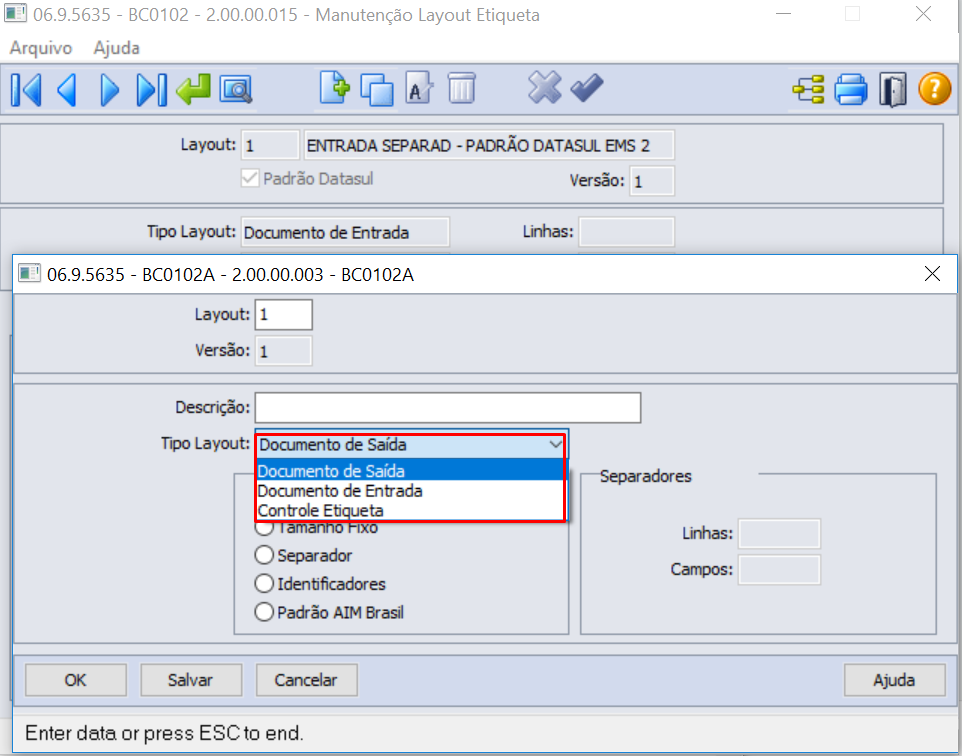
Task: Open the Arquivo menu
Action: 41,48
